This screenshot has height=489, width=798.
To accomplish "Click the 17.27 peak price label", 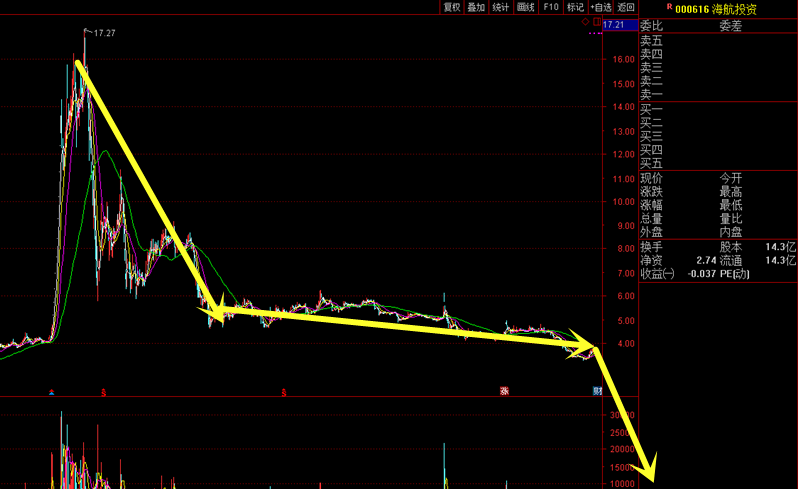I will click(104, 34).
